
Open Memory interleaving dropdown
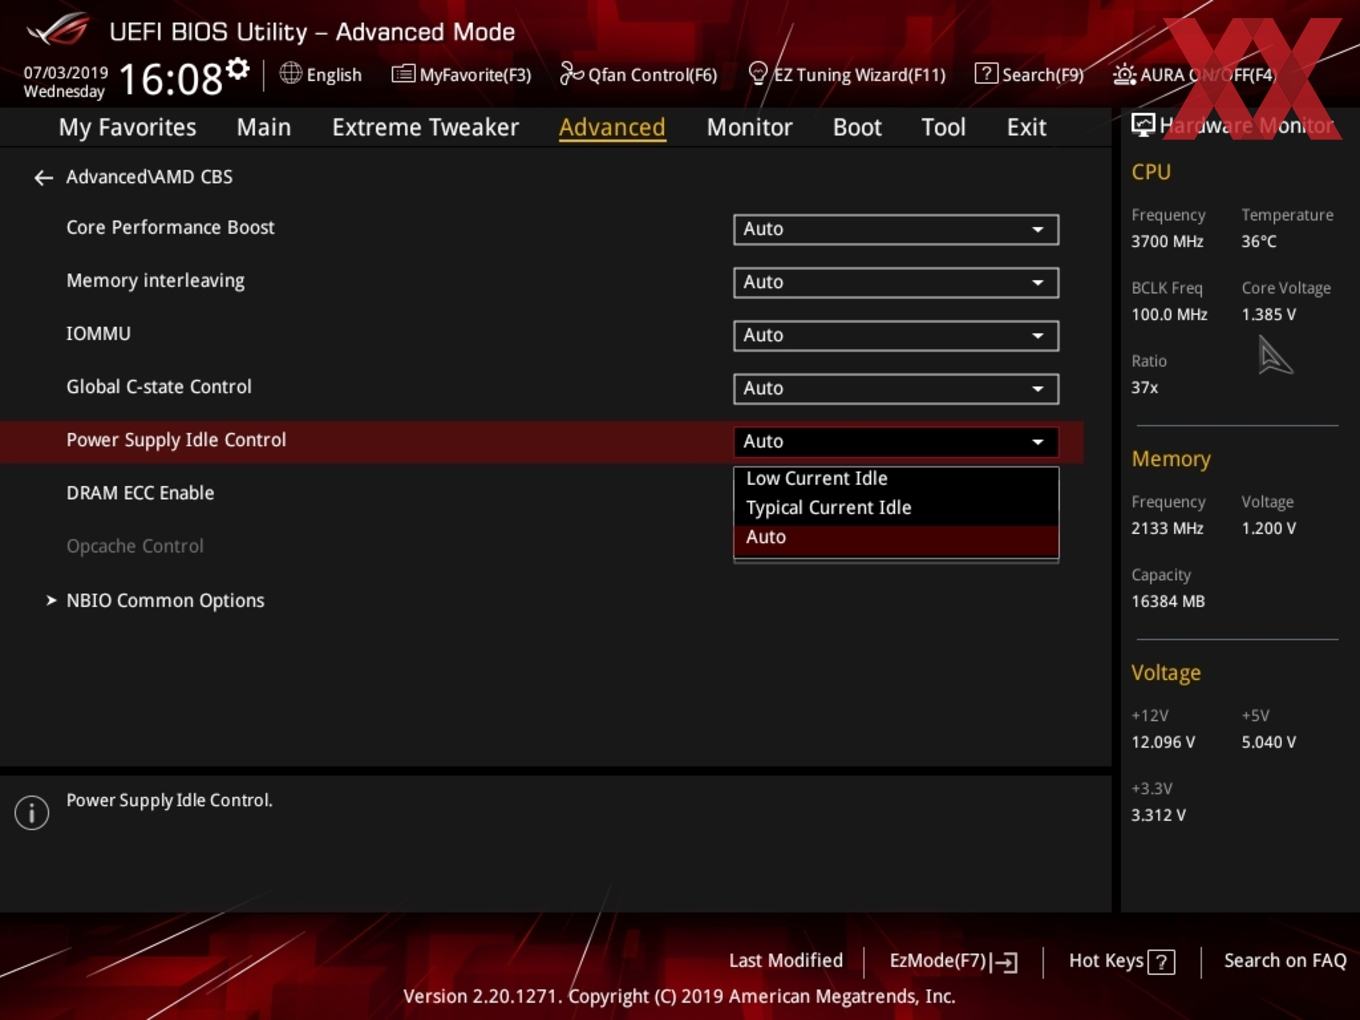coord(896,282)
